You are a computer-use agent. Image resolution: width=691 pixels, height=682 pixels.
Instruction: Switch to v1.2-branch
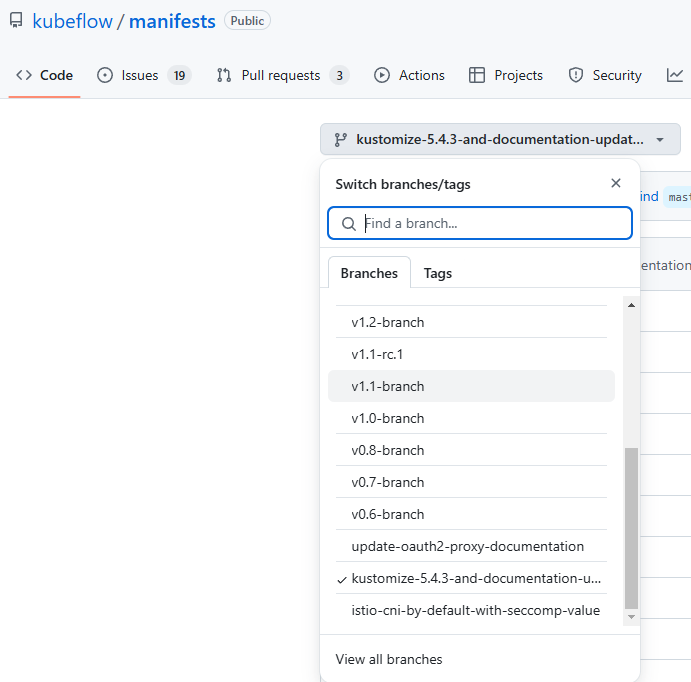point(472,322)
